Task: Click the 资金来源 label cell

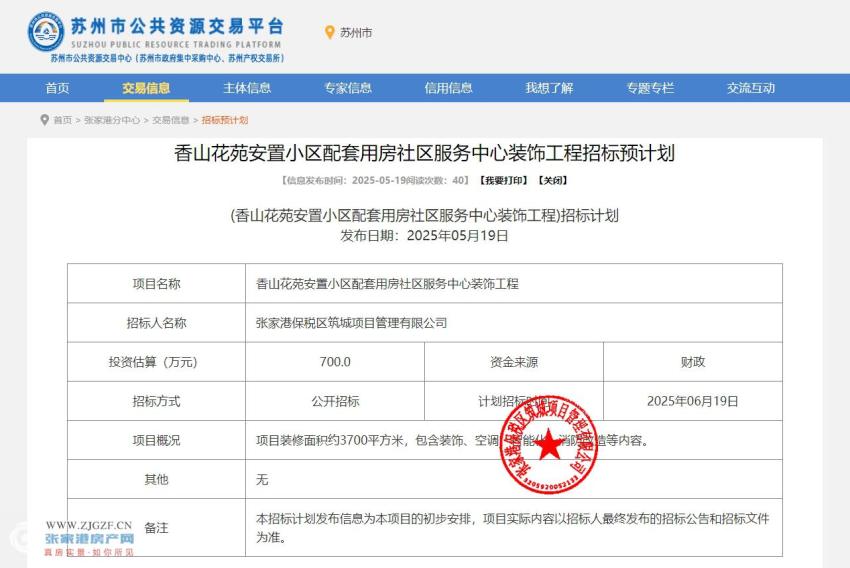Action: pyautogui.click(x=514, y=362)
